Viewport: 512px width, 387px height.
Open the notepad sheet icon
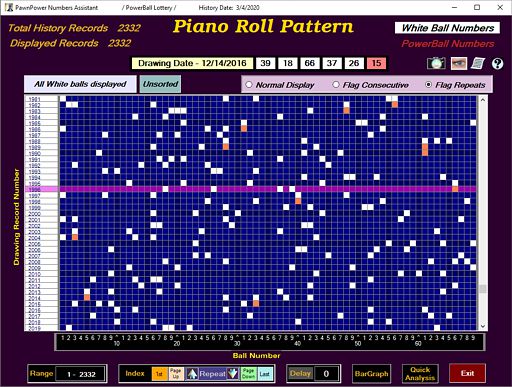478,63
